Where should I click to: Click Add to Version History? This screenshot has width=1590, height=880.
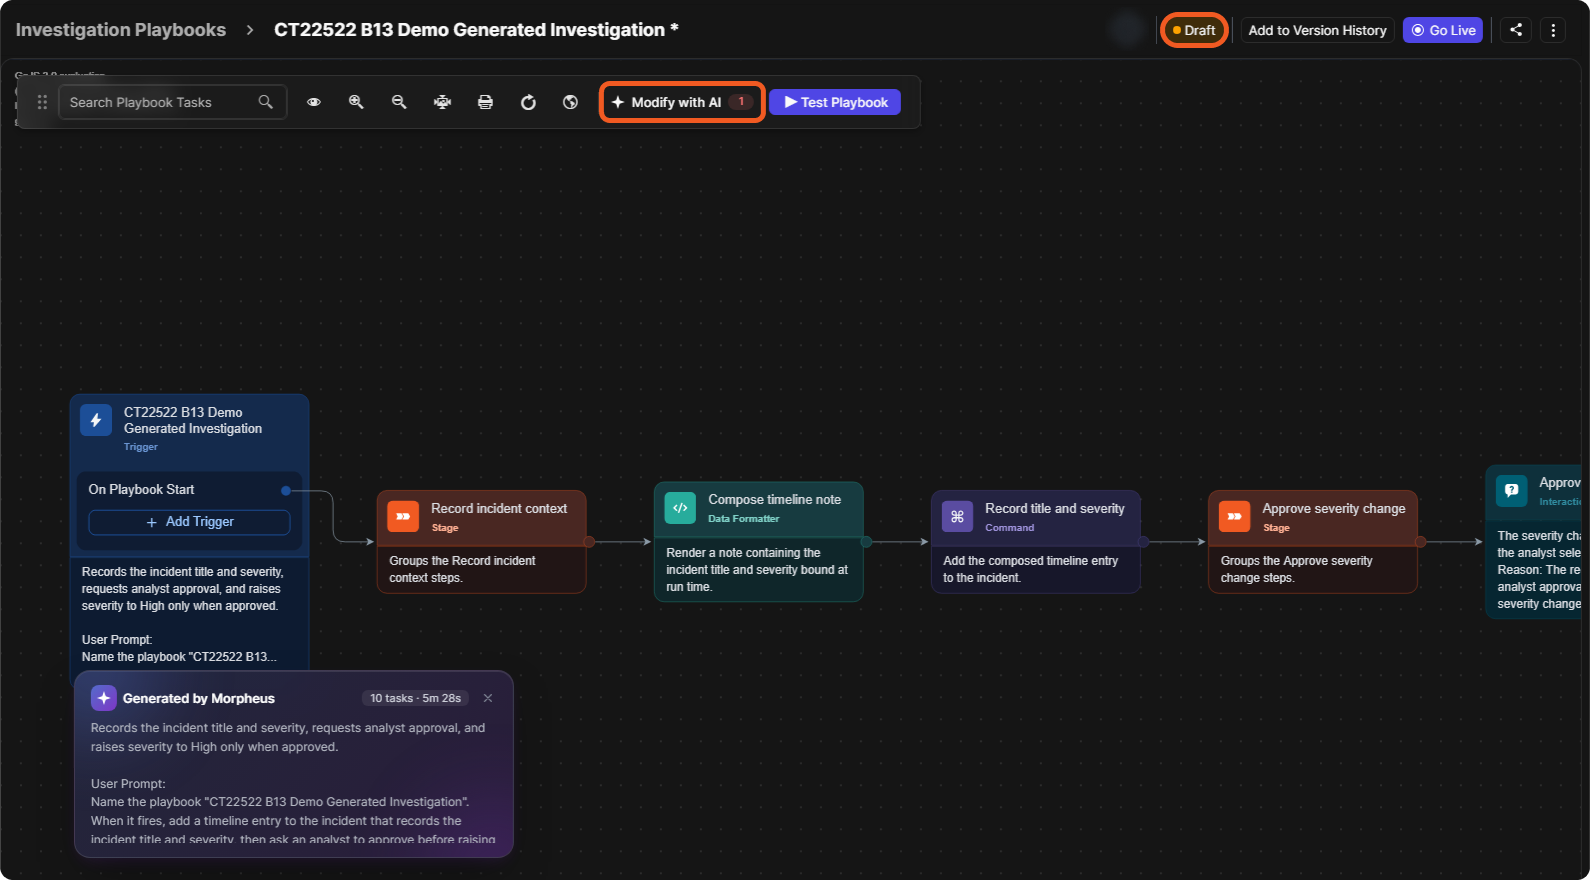click(x=1317, y=30)
